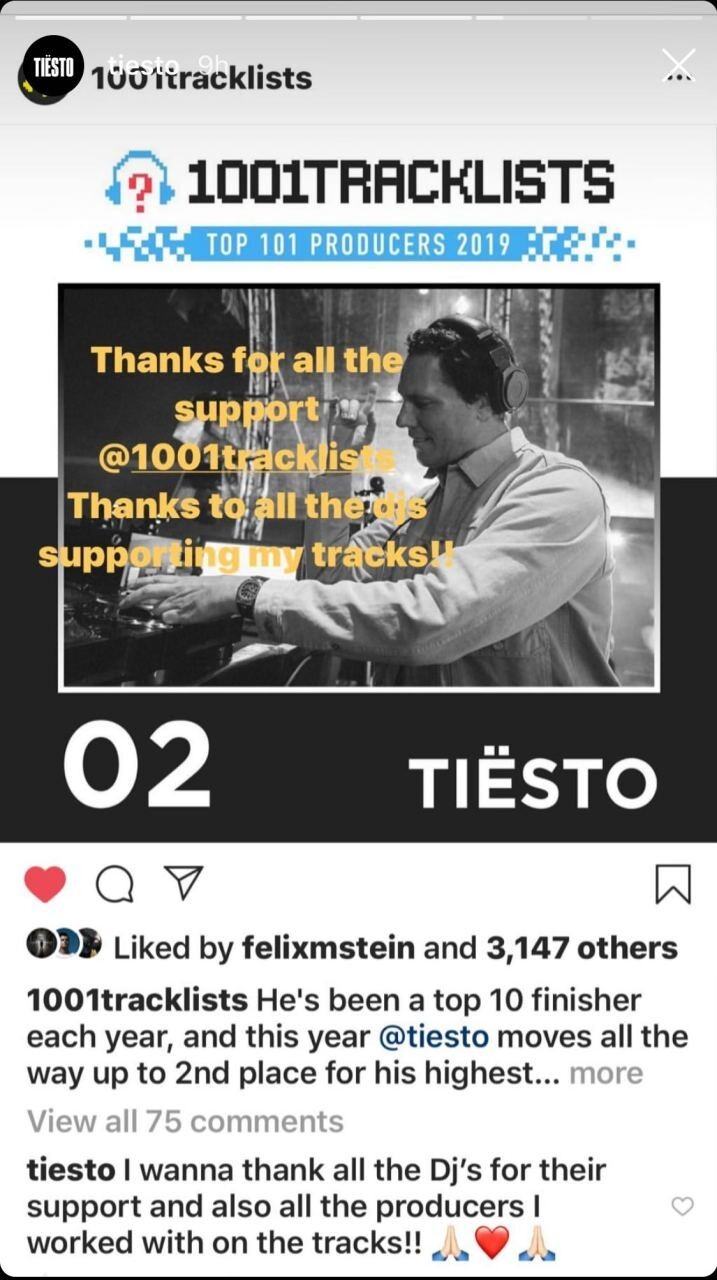Open felixmstein's profile from likes
717x1280 pixels.
pos(329,948)
